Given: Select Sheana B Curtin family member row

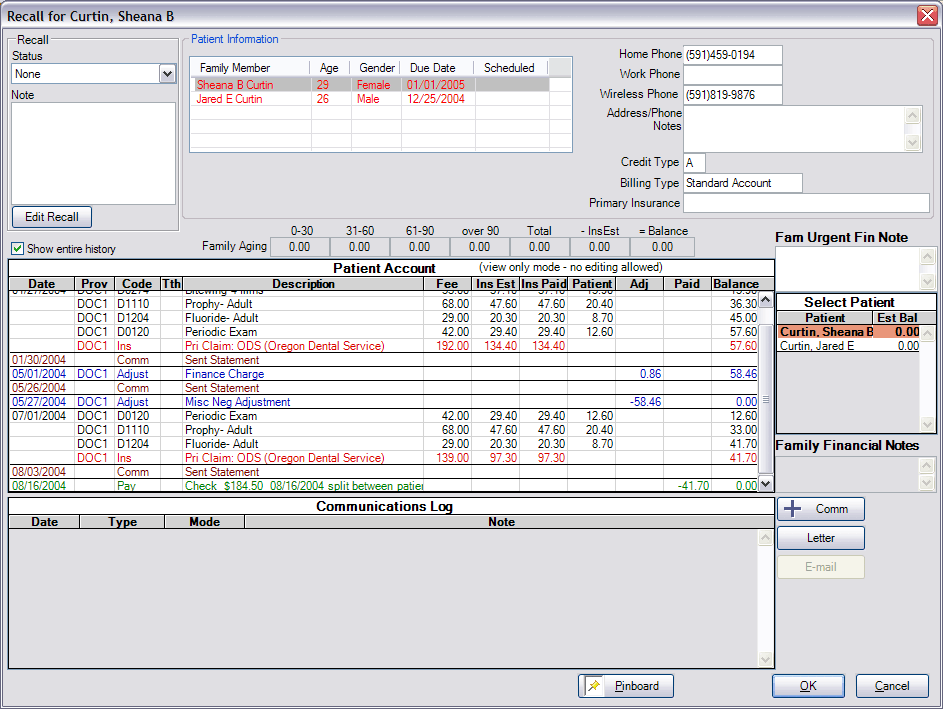Looking at the screenshot, I should 236,86.
